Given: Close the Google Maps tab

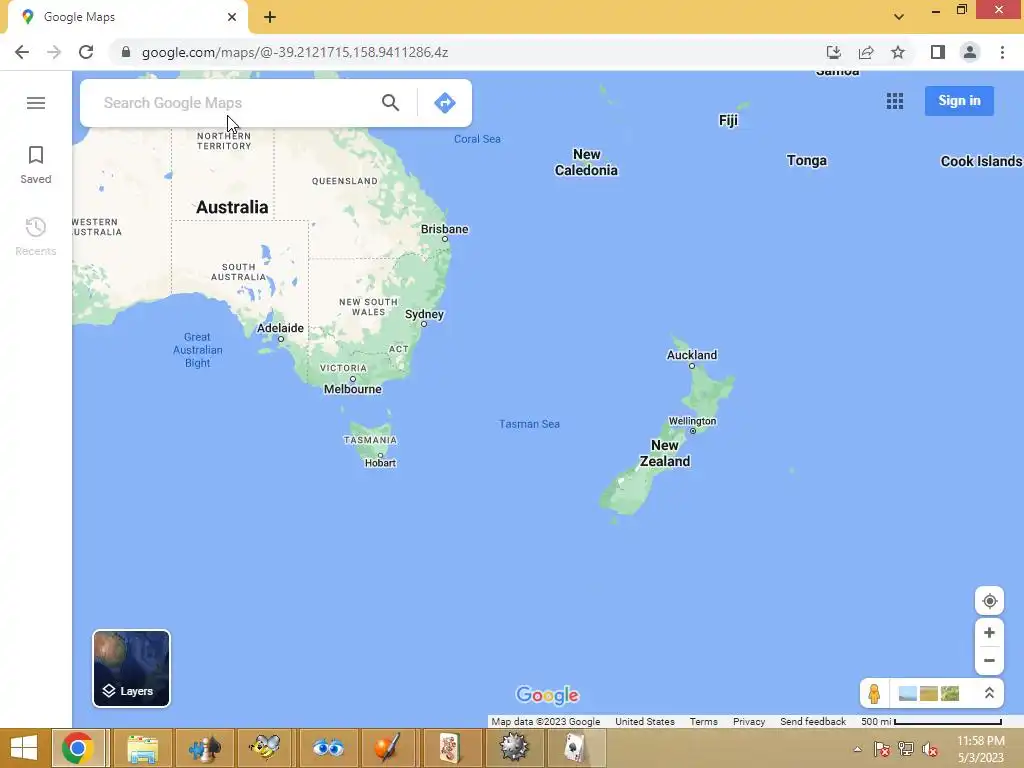Looking at the screenshot, I should (232, 17).
